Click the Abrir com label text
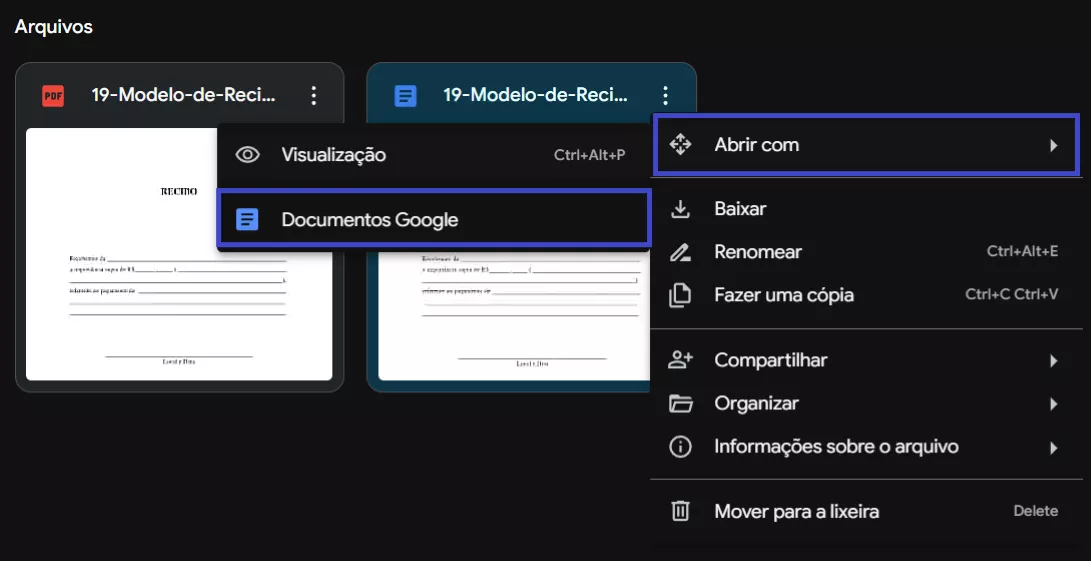The width and height of the screenshot is (1091, 561). pyautogui.click(x=756, y=145)
